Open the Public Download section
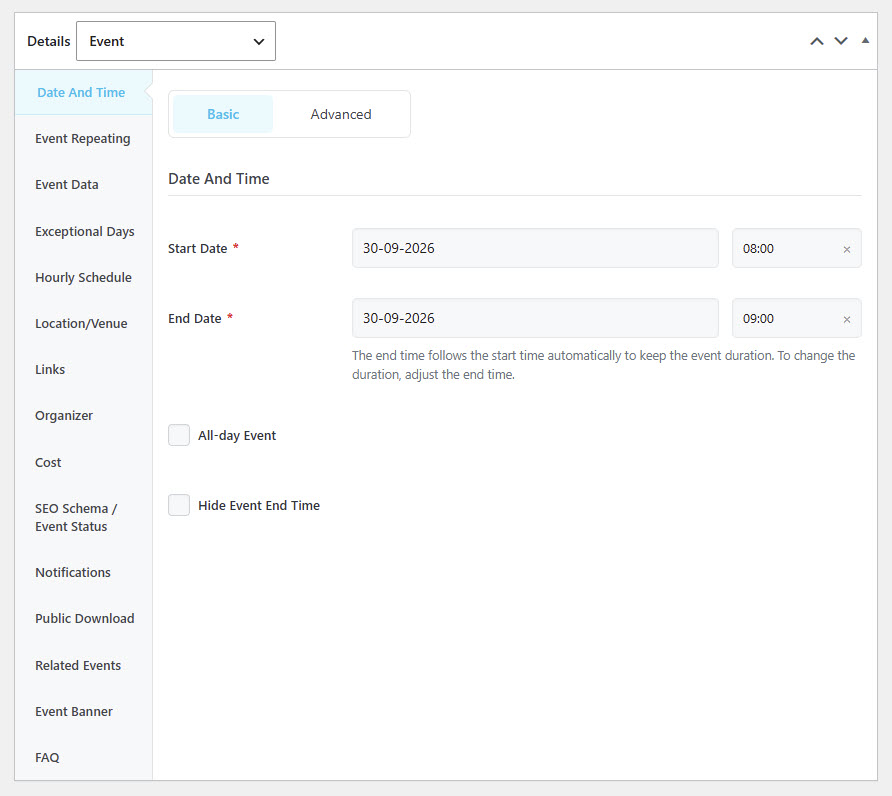 (84, 618)
